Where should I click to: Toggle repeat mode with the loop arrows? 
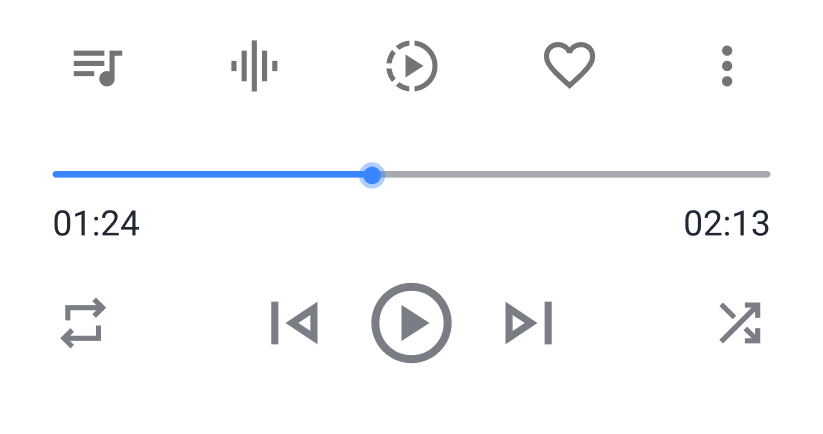click(x=83, y=323)
